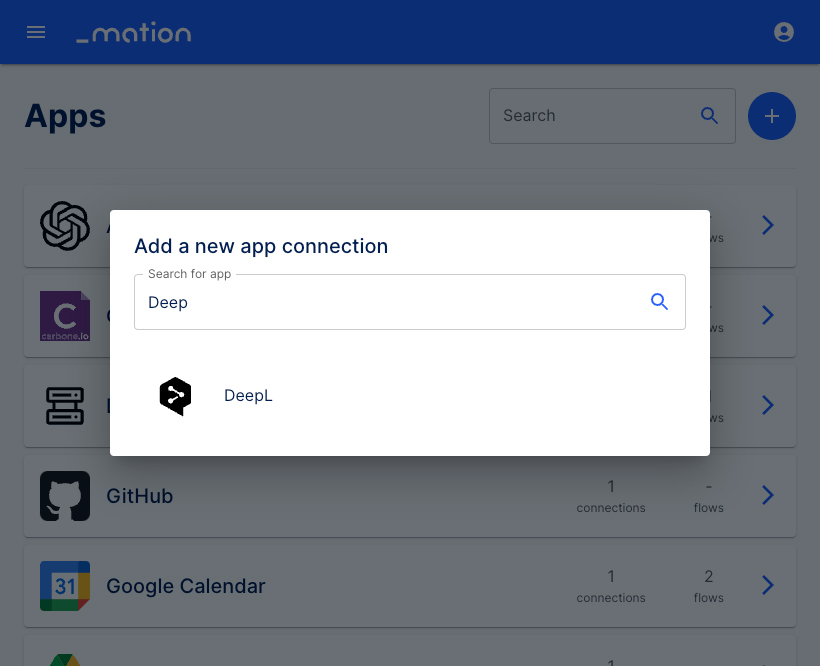This screenshot has width=820, height=666.
Task: Click the blue plus add-connection button
Action: point(771,116)
